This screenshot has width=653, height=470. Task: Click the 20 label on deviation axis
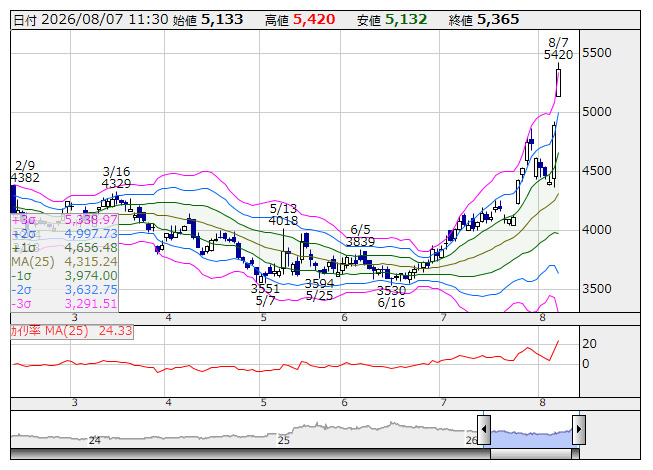coord(589,344)
